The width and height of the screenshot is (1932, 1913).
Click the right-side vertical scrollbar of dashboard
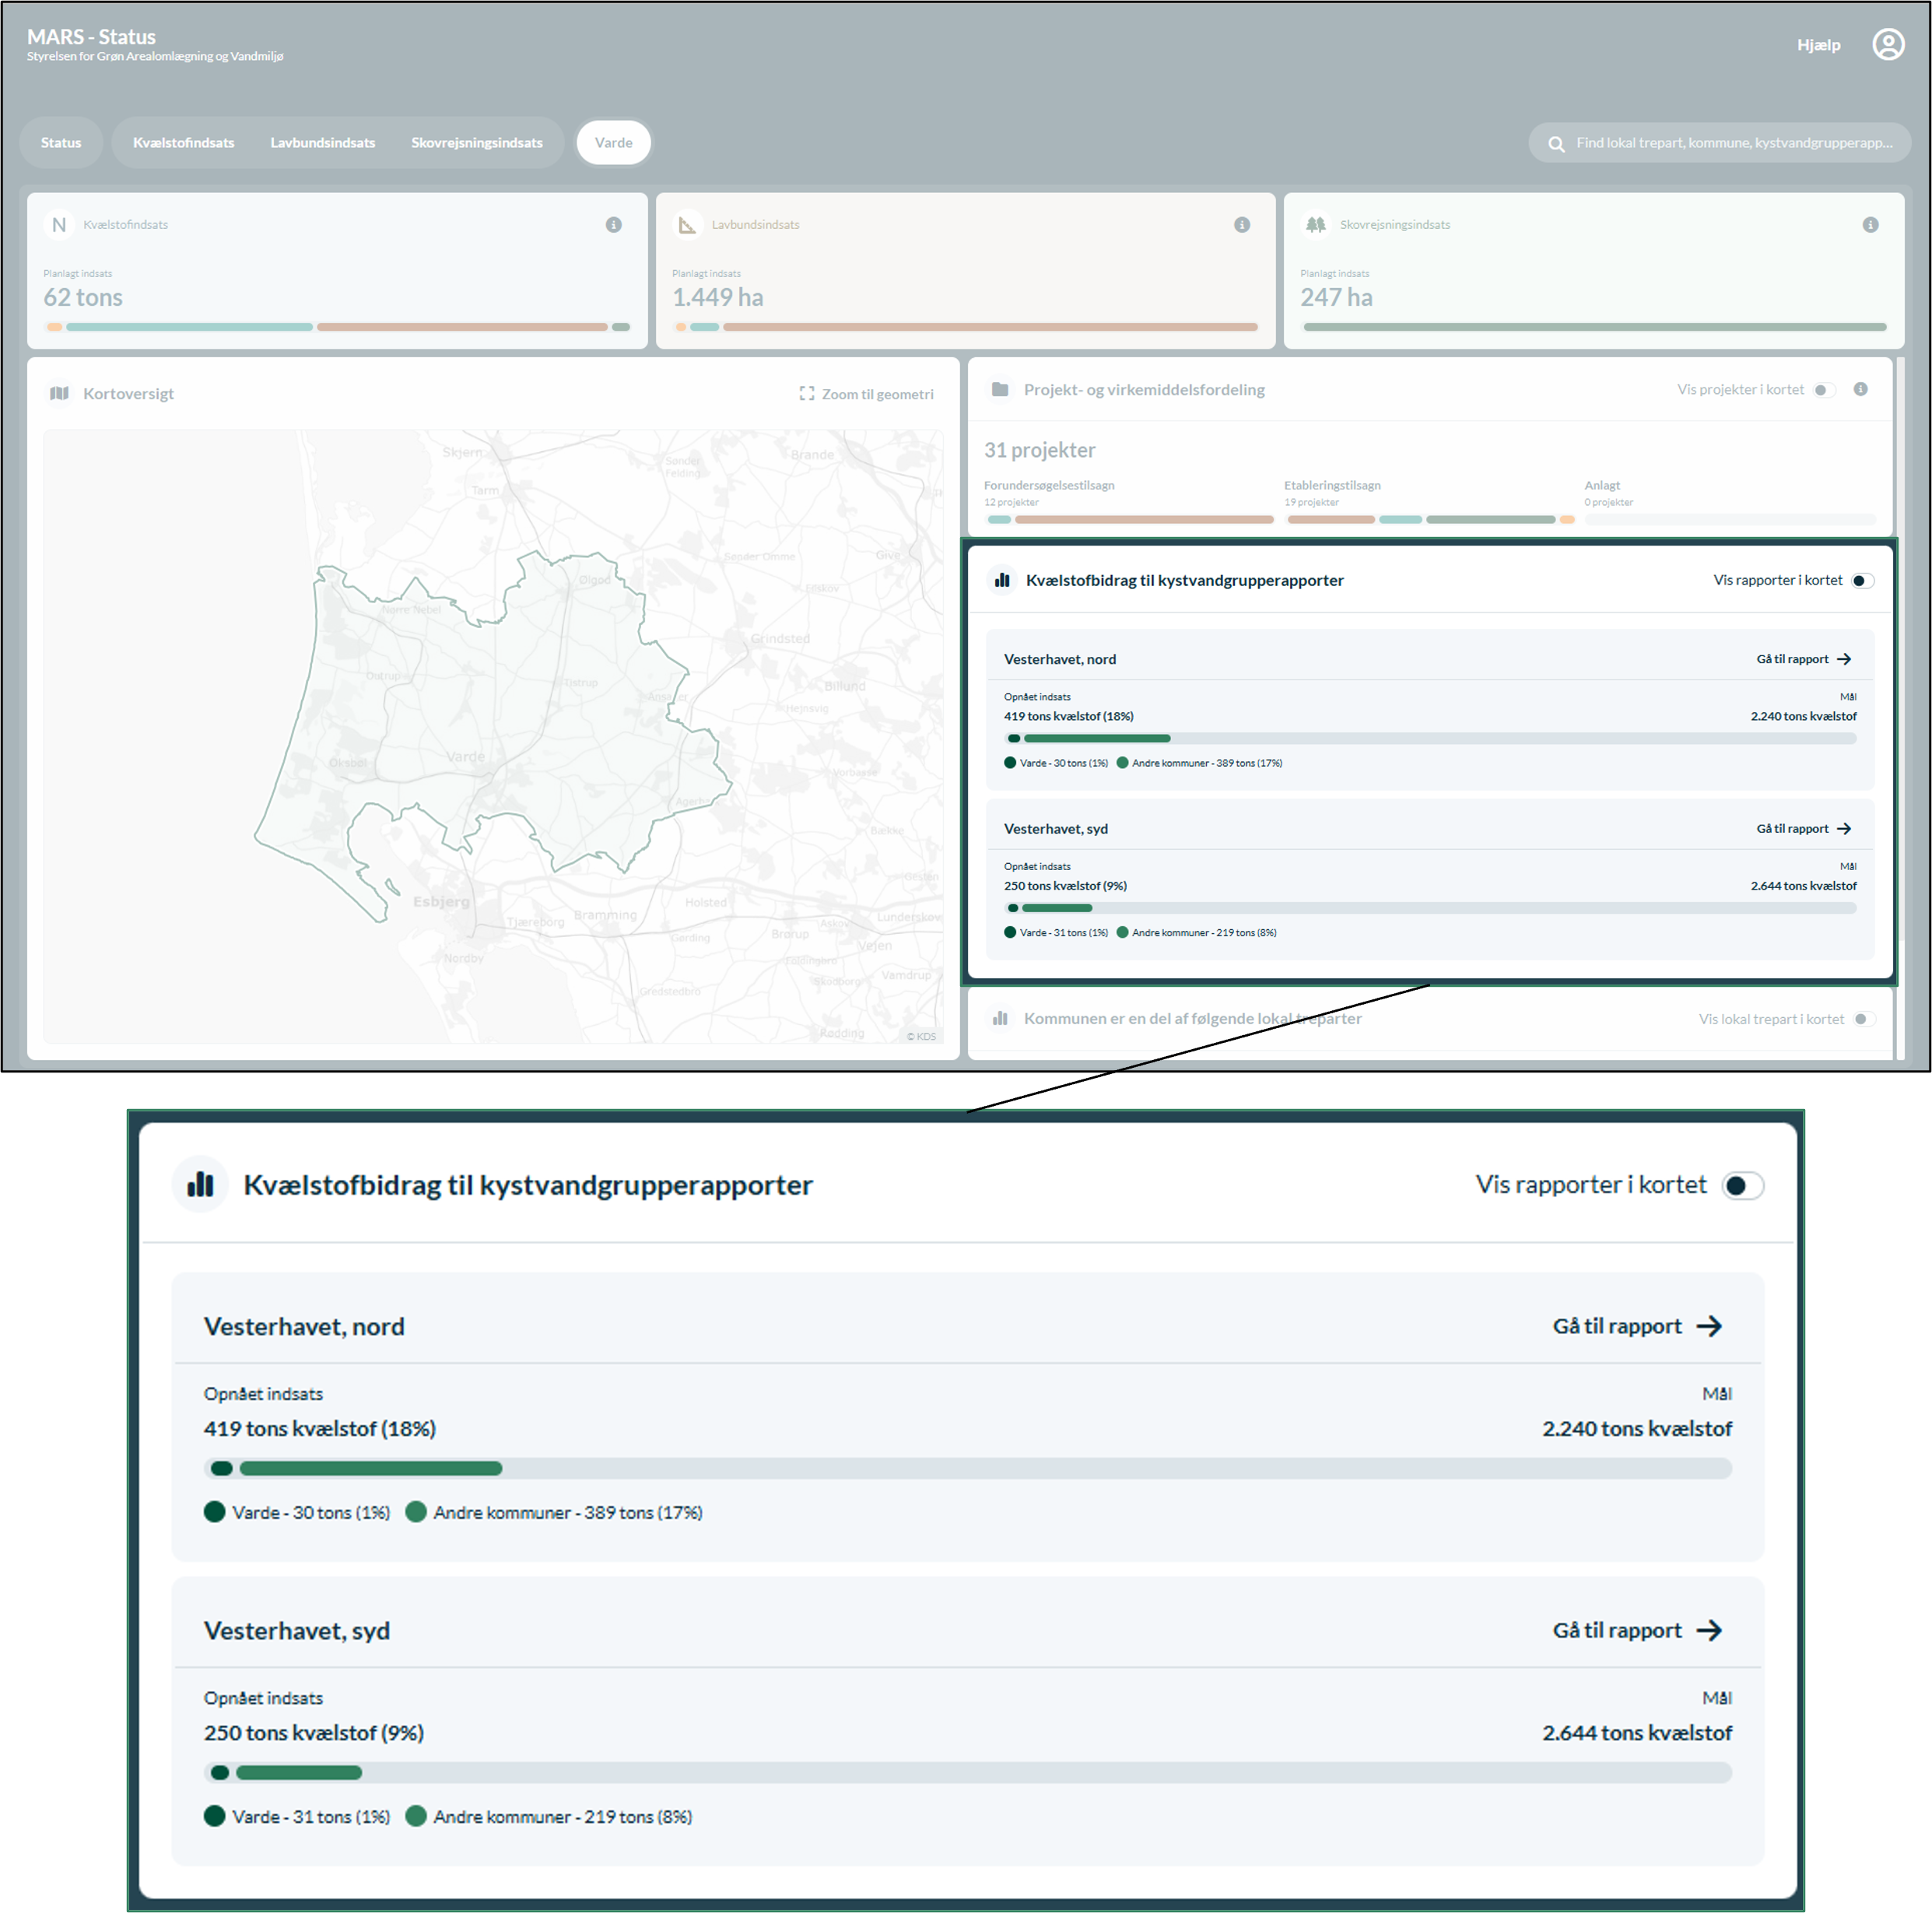click(1899, 708)
